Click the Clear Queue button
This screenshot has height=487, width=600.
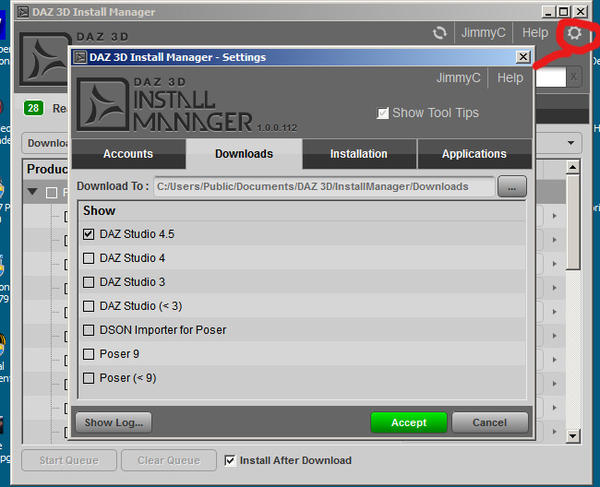pyautogui.click(x=169, y=460)
